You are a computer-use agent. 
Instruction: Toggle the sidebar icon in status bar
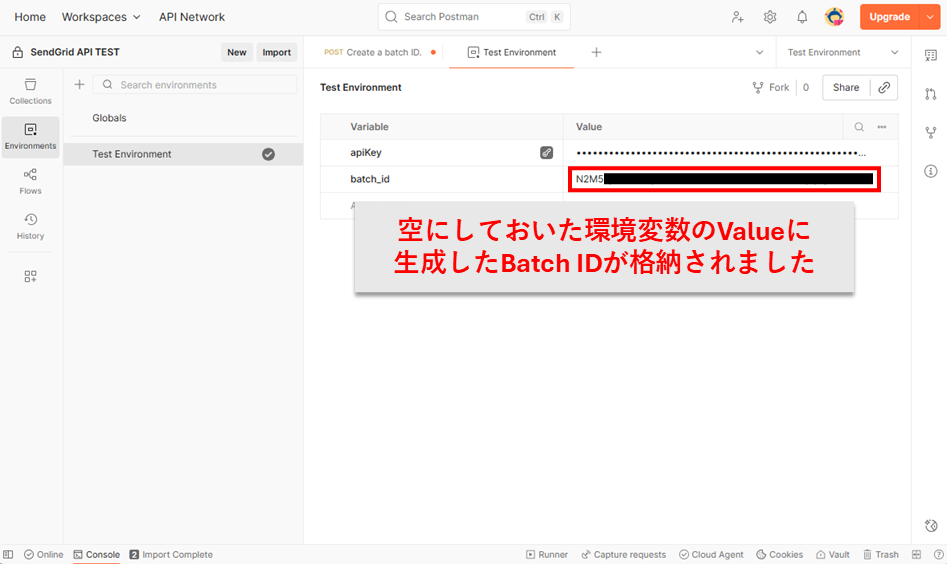pos(8,554)
